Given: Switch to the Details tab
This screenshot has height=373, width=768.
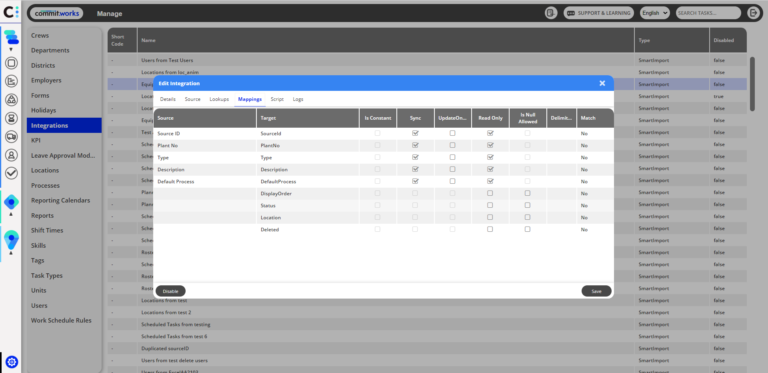Looking at the screenshot, I should 168,99.
